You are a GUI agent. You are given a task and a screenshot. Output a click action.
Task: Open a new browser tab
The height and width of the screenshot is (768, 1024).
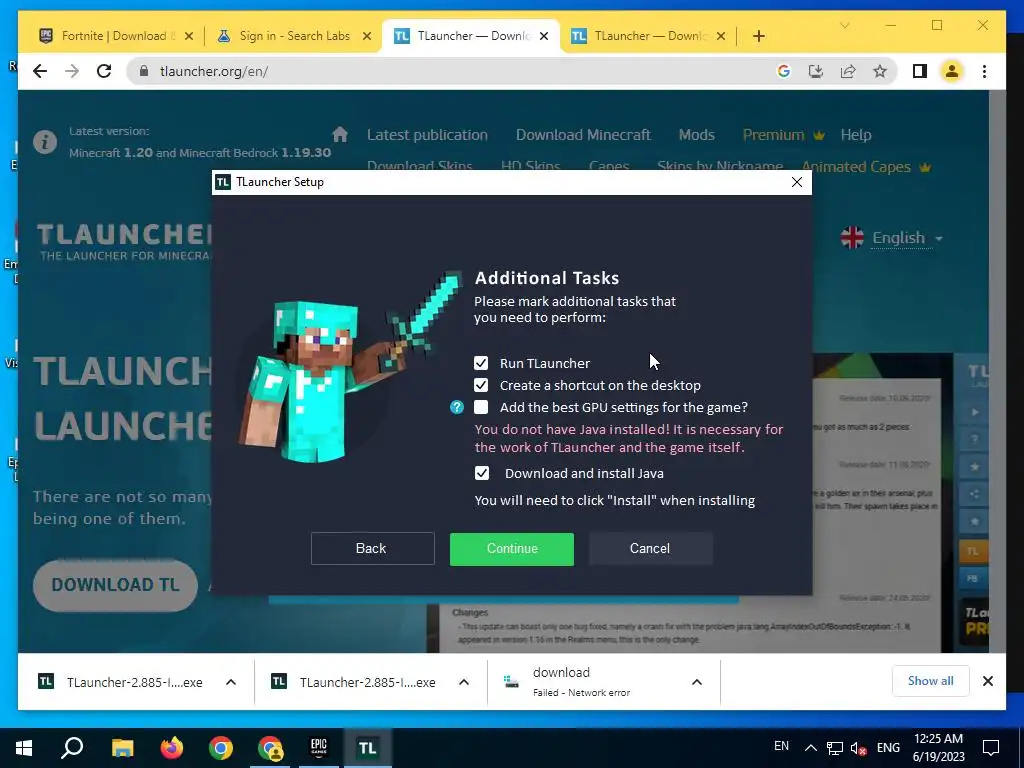click(x=758, y=36)
